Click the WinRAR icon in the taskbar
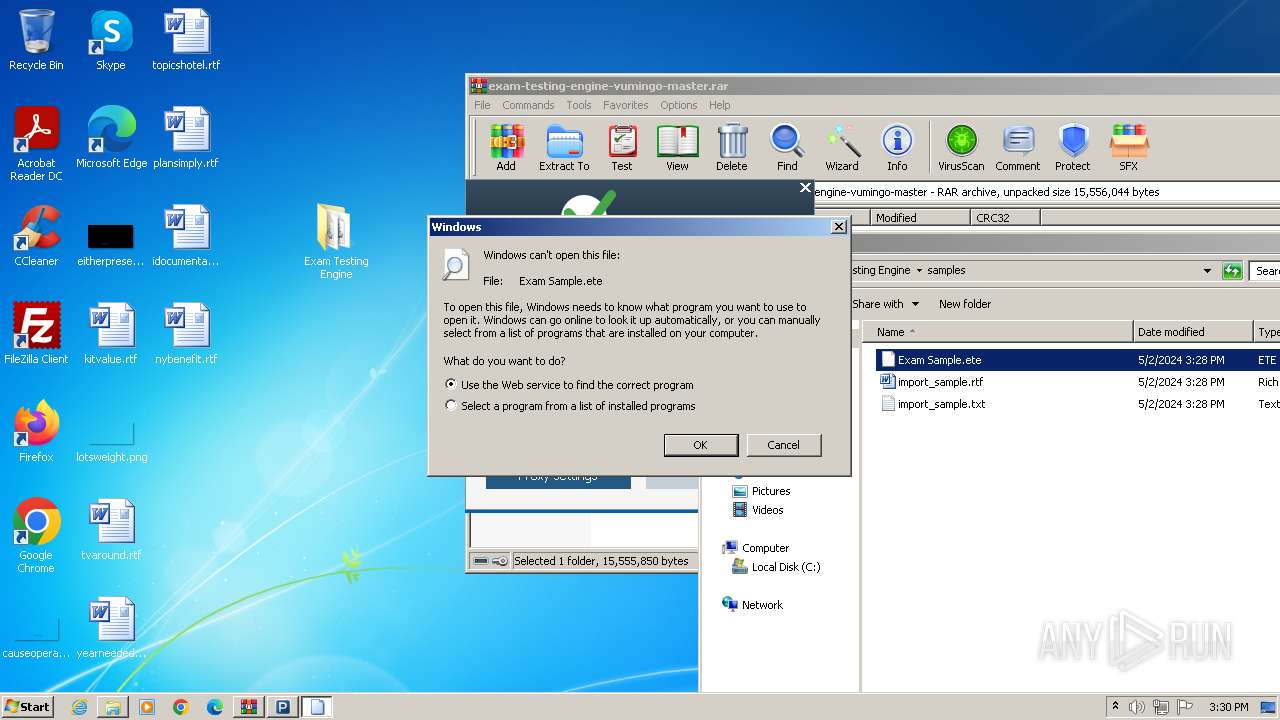Image resolution: width=1280 pixels, height=720 pixels. pyautogui.click(x=249, y=707)
